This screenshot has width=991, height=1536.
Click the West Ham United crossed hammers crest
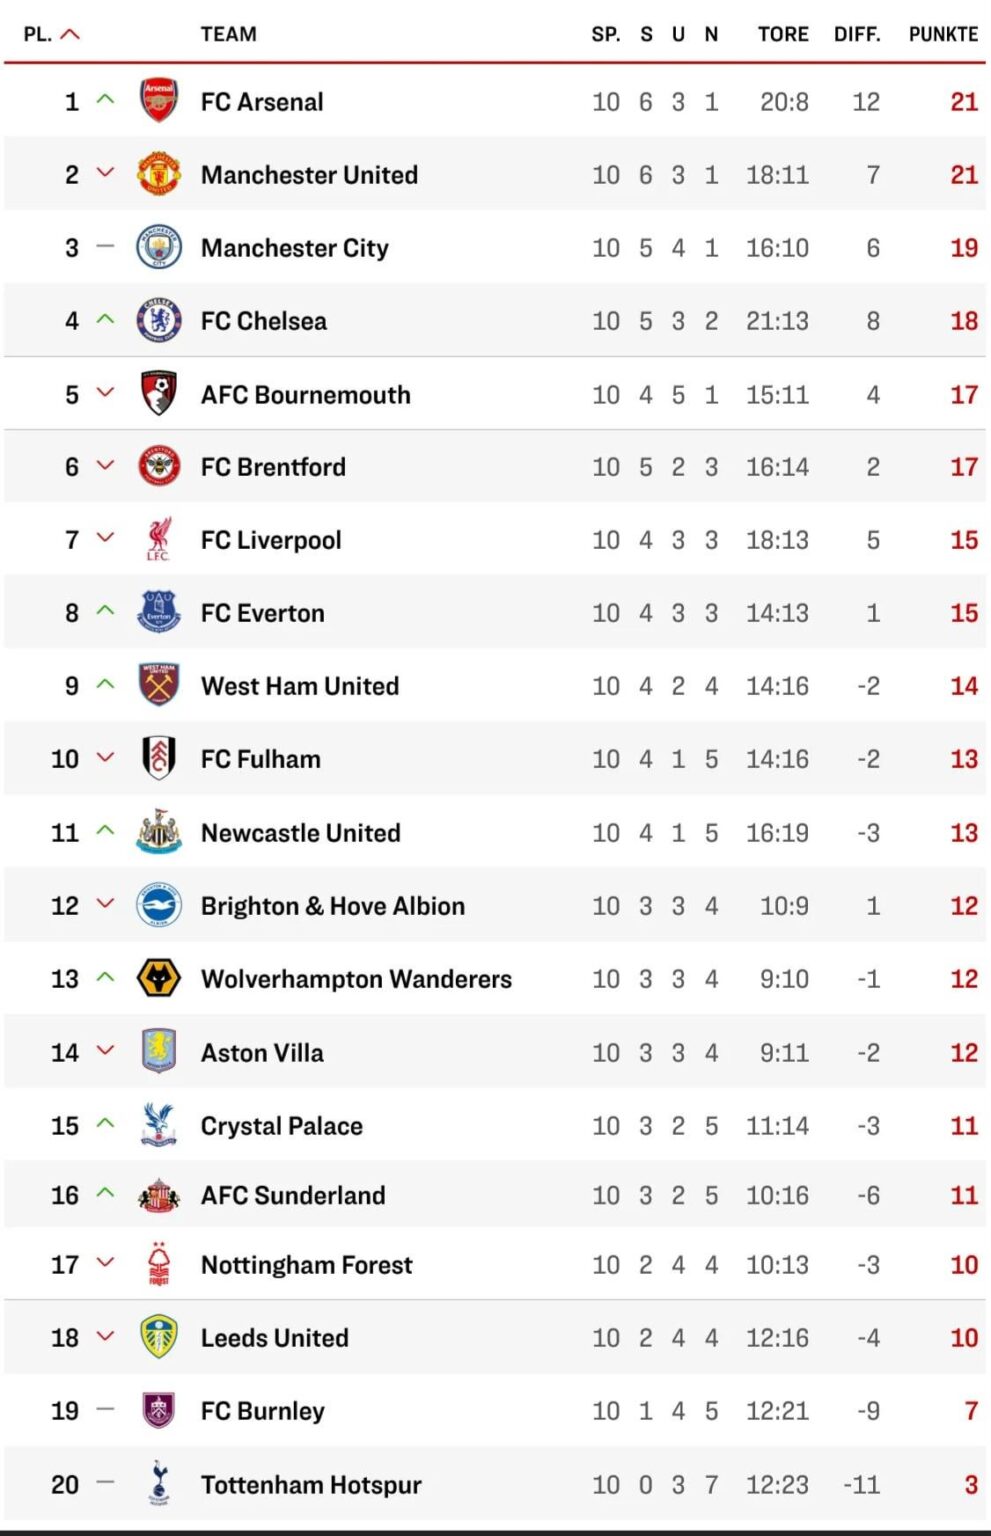tap(158, 686)
